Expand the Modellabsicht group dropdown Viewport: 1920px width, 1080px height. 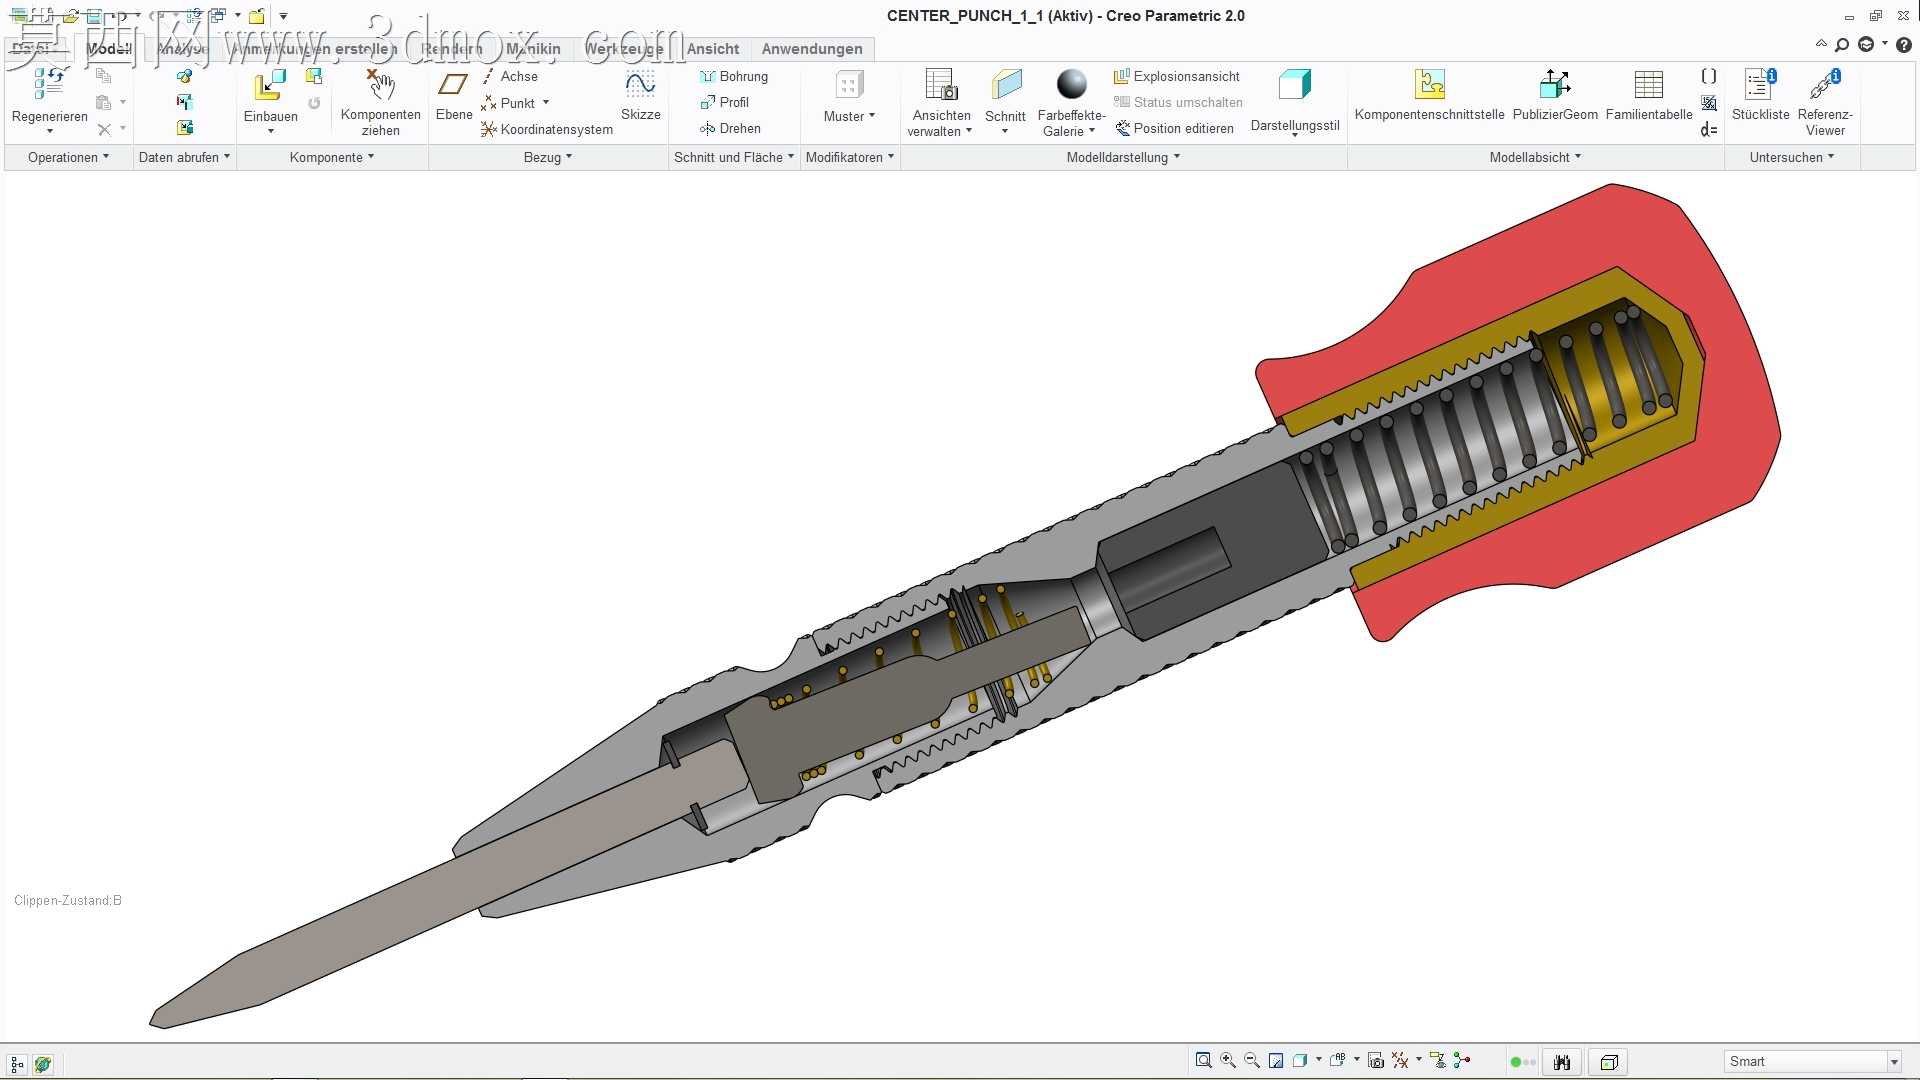[x=1535, y=157]
